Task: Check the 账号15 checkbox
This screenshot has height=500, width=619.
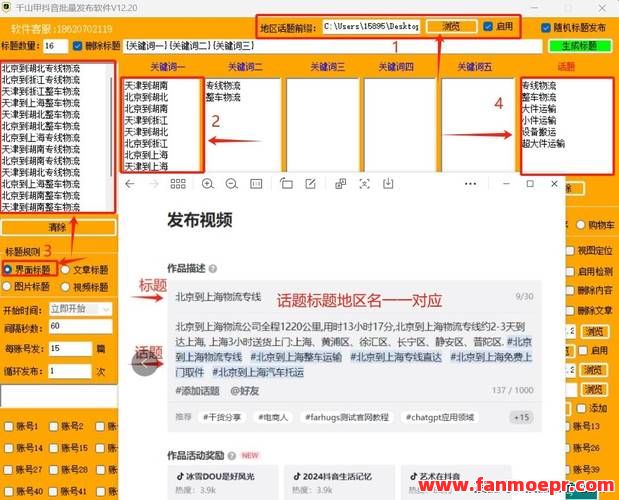Action: (x=54, y=448)
